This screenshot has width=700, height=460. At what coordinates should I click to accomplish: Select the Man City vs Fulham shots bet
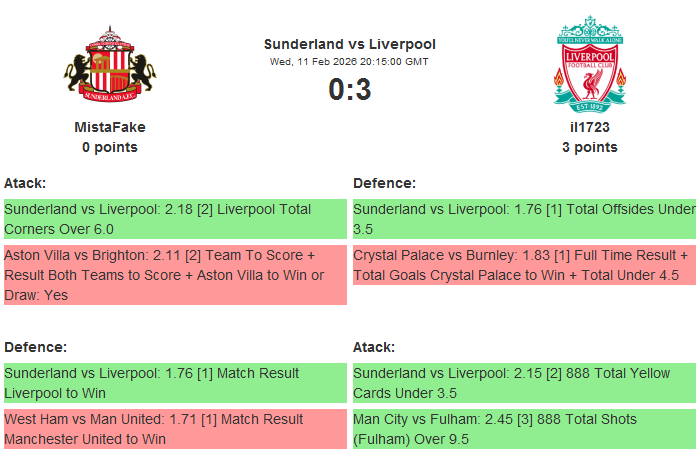(524, 429)
